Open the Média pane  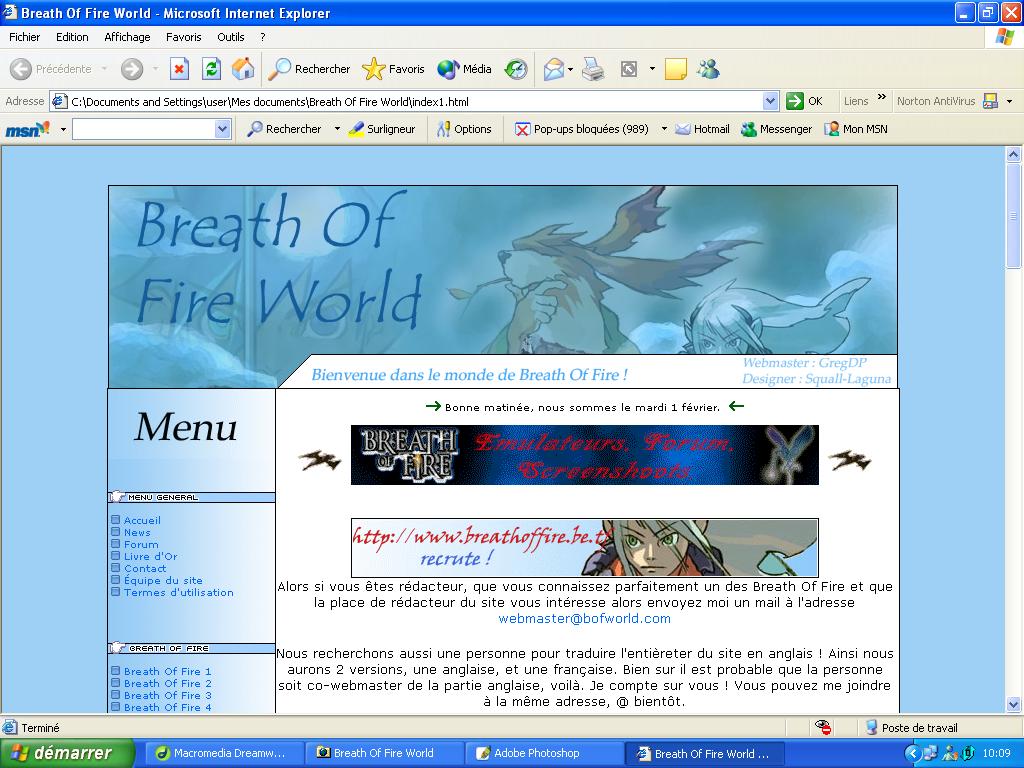464,69
